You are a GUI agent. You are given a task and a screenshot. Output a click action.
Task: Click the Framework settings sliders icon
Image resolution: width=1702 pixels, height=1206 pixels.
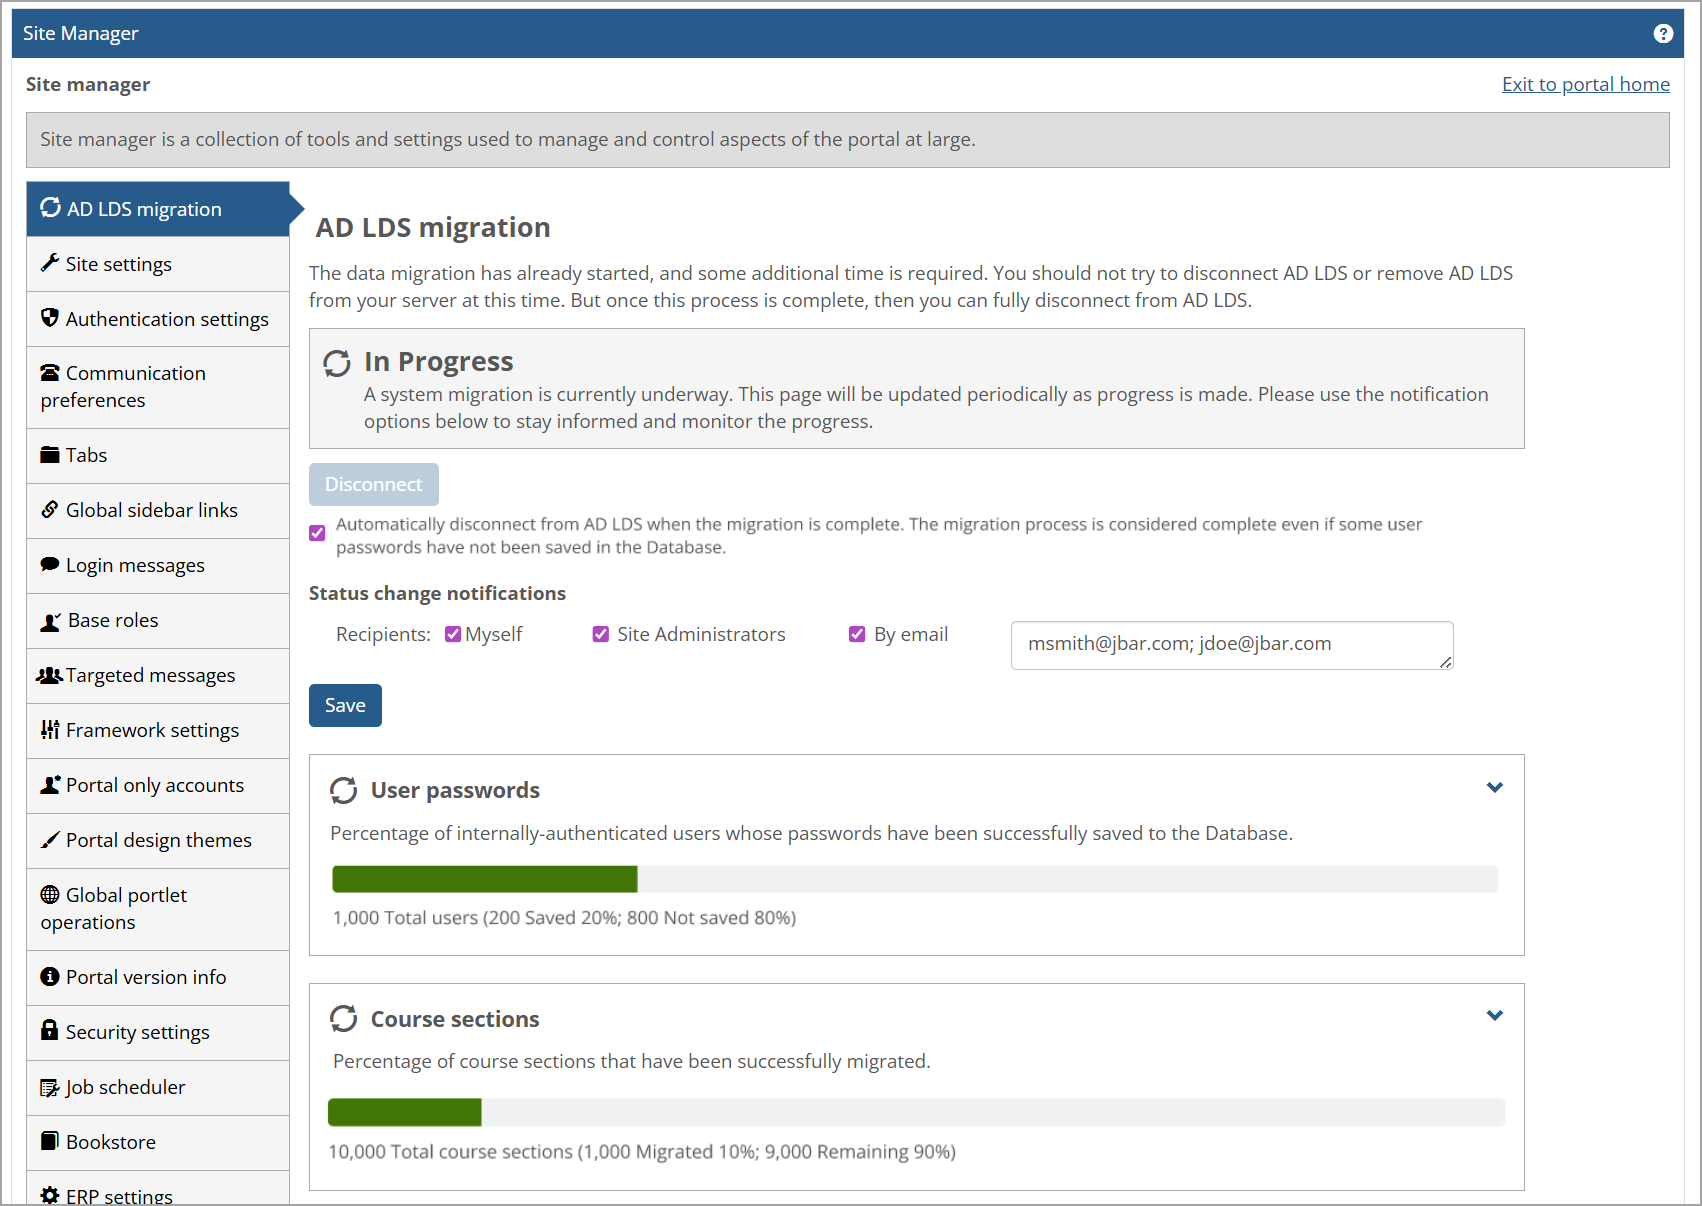coord(50,729)
